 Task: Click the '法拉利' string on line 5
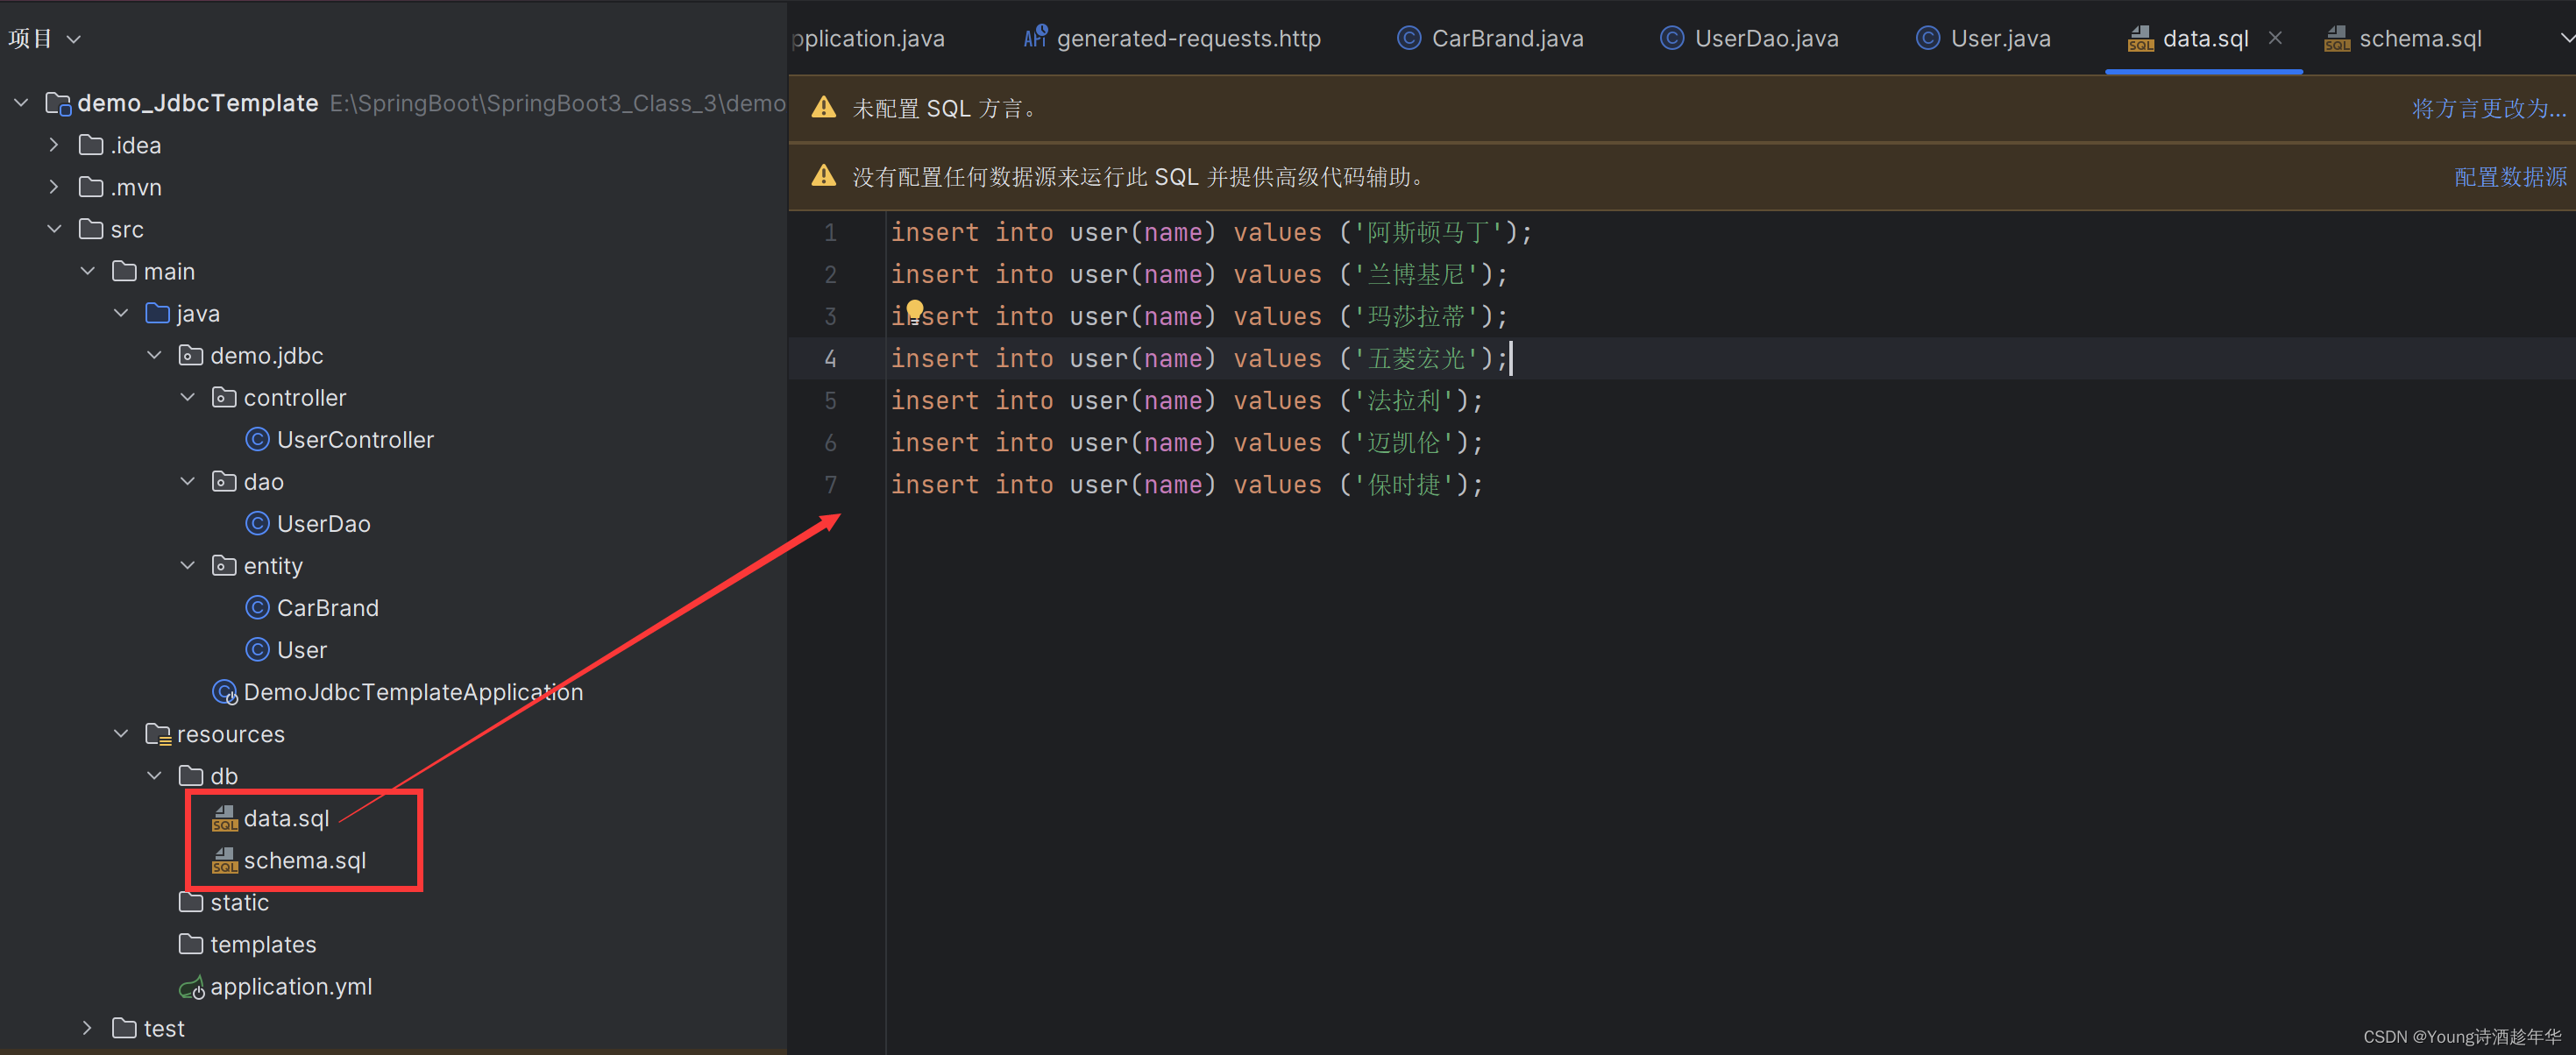[1404, 400]
